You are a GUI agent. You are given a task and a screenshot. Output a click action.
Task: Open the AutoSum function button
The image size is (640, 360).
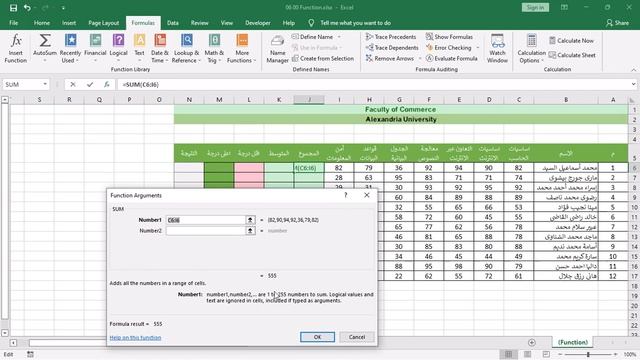tap(44, 48)
